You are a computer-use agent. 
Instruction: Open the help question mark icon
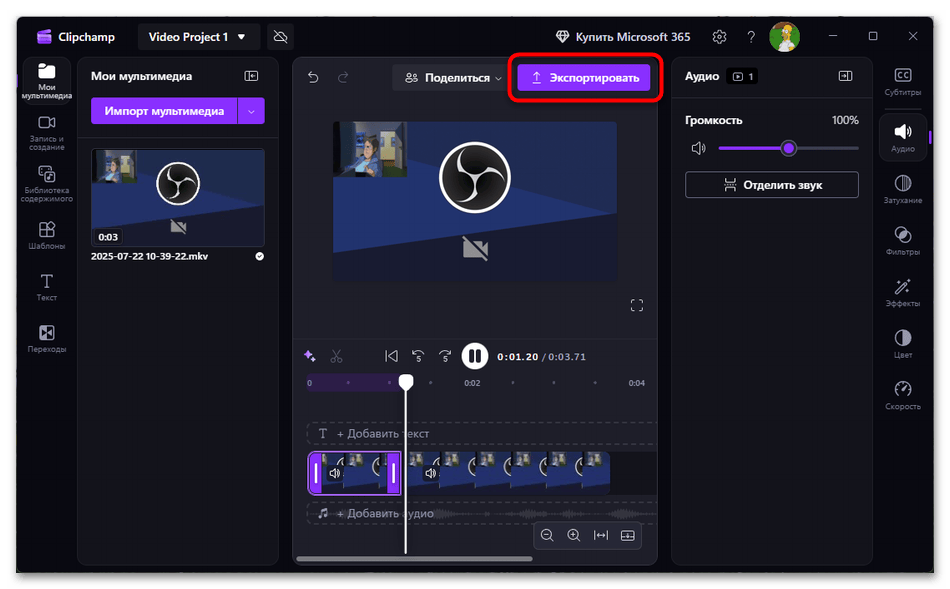coord(751,37)
